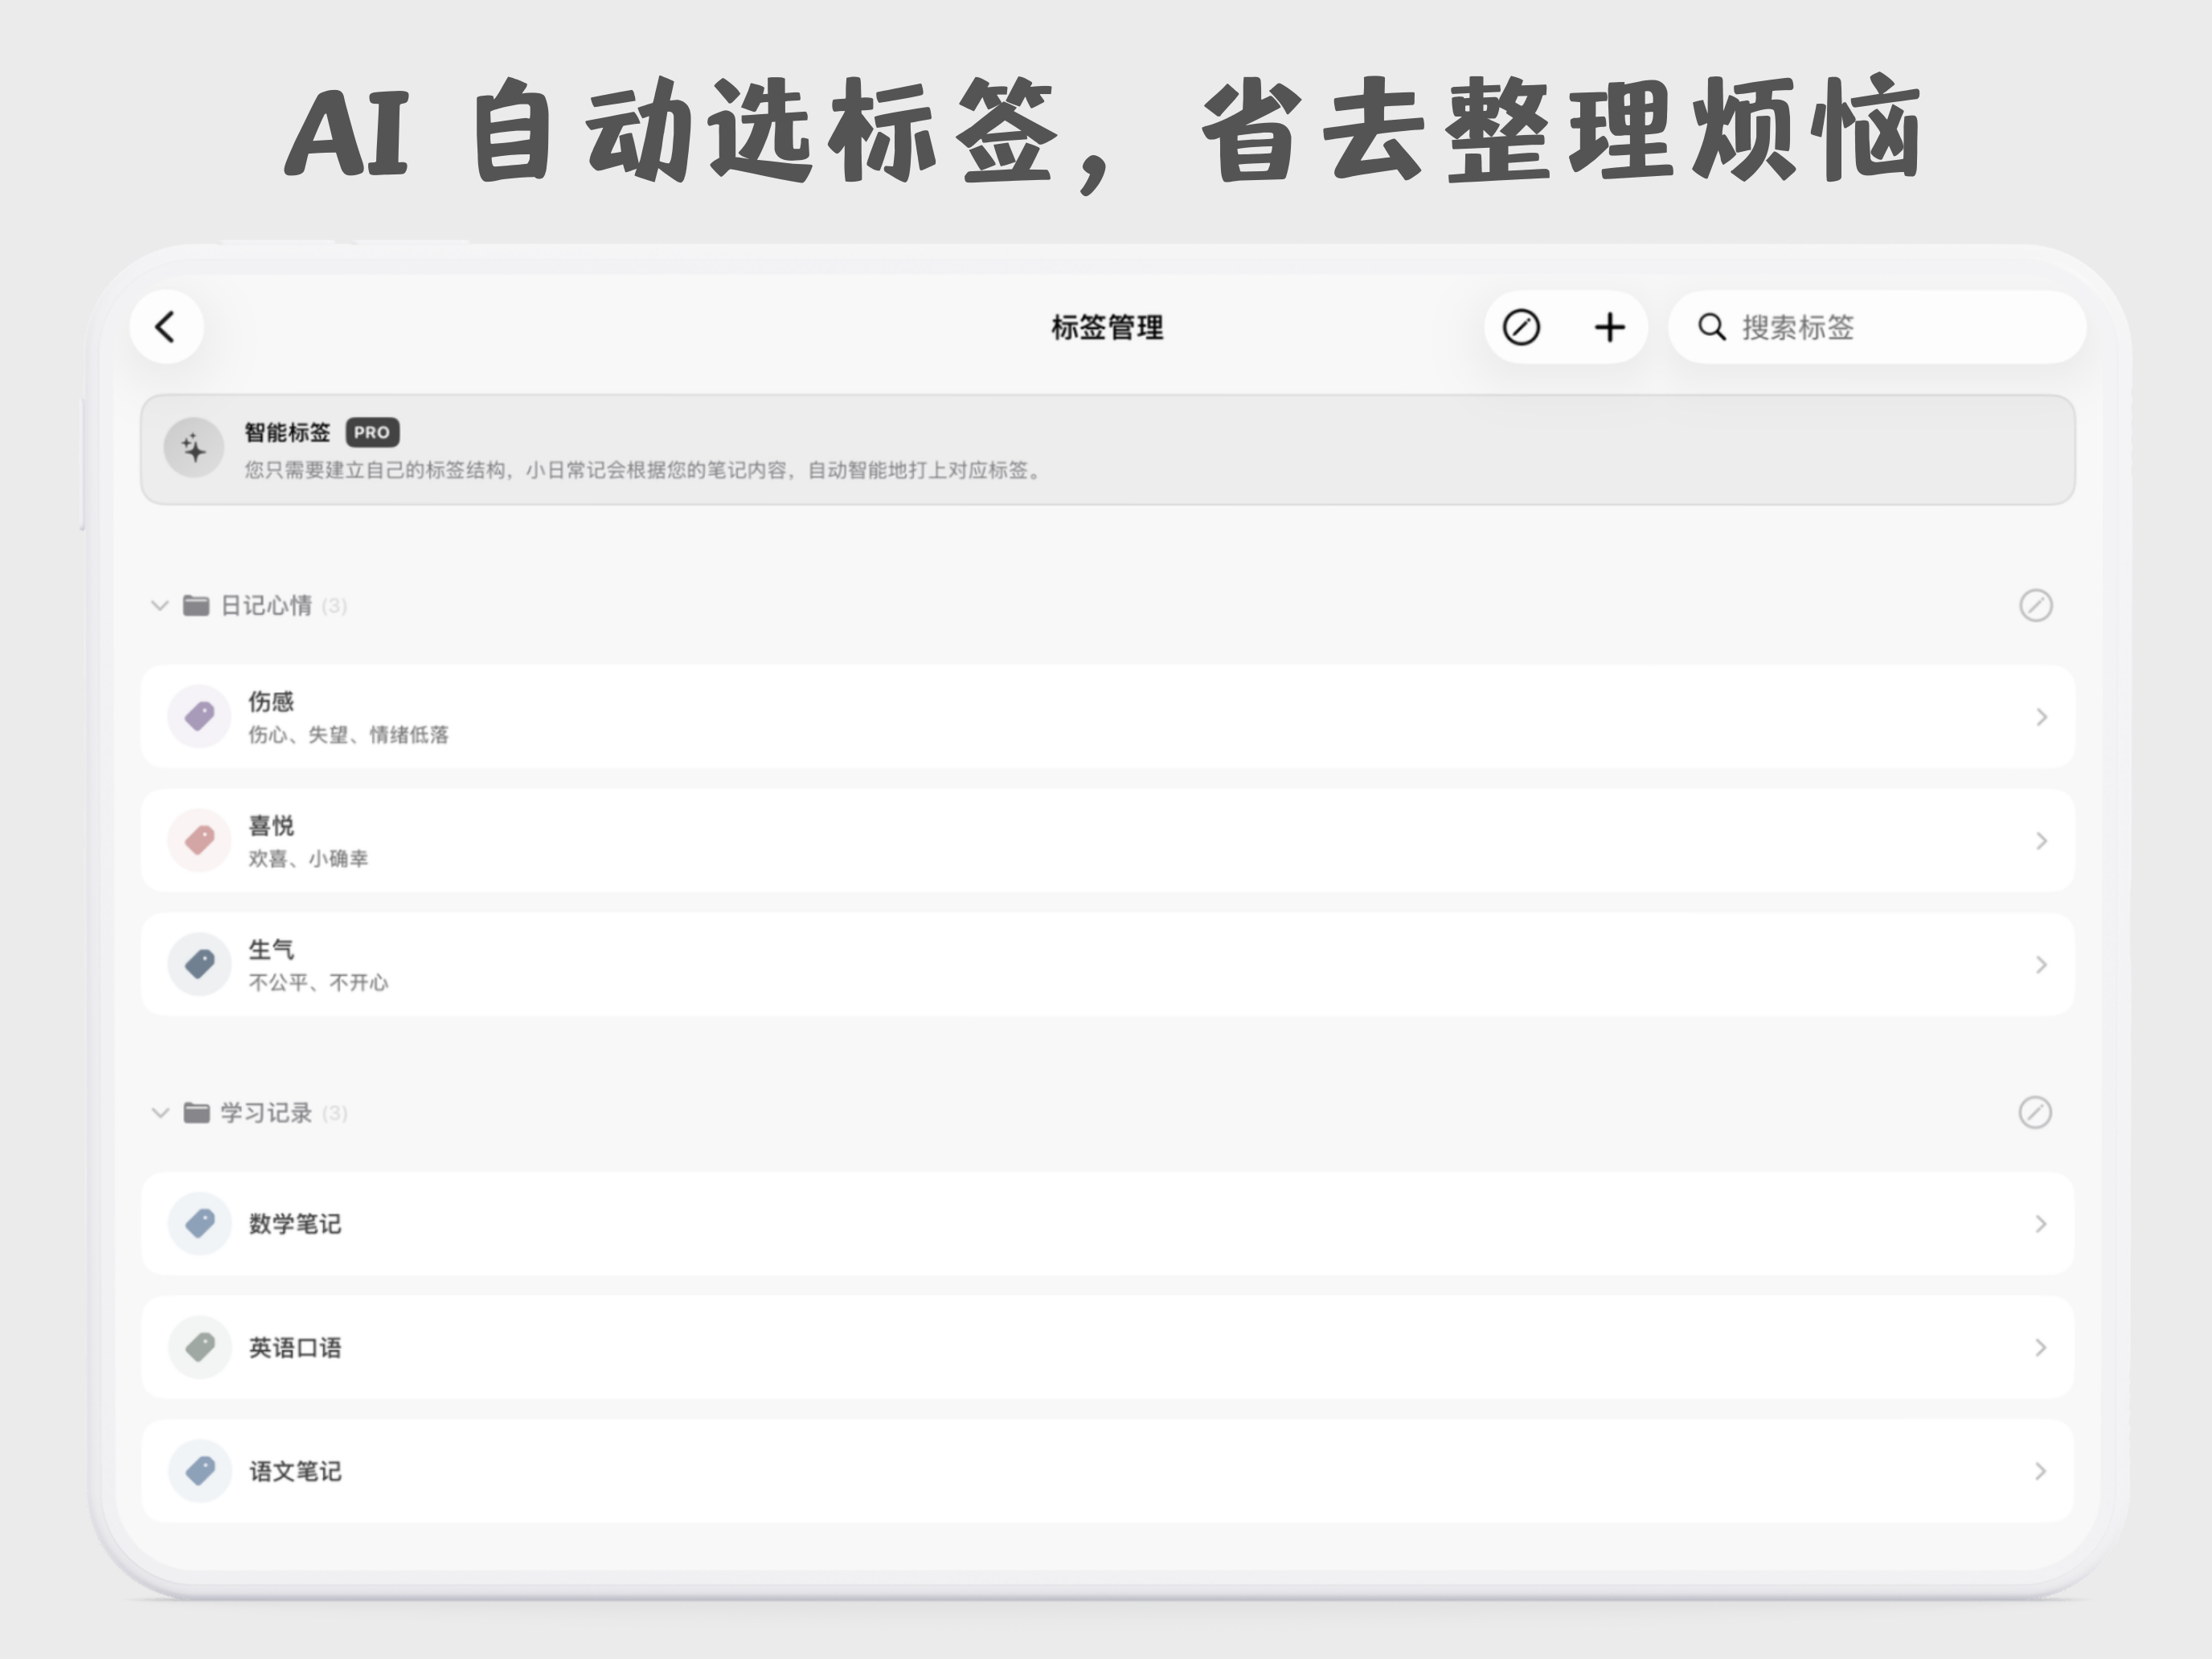Open the 智能标签 sparkle icon
Image resolution: width=2212 pixels, height=1659 pixels.
pyautogui.click(x=194, y=448)
